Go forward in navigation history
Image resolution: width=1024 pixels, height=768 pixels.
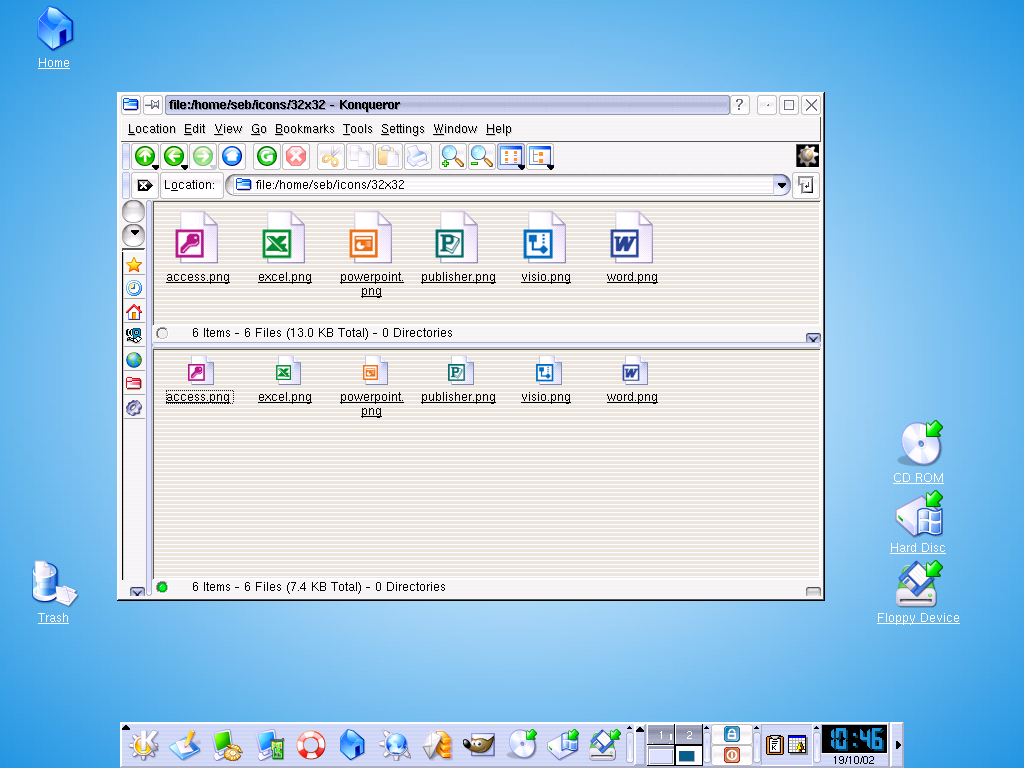(x=202, y=157)
